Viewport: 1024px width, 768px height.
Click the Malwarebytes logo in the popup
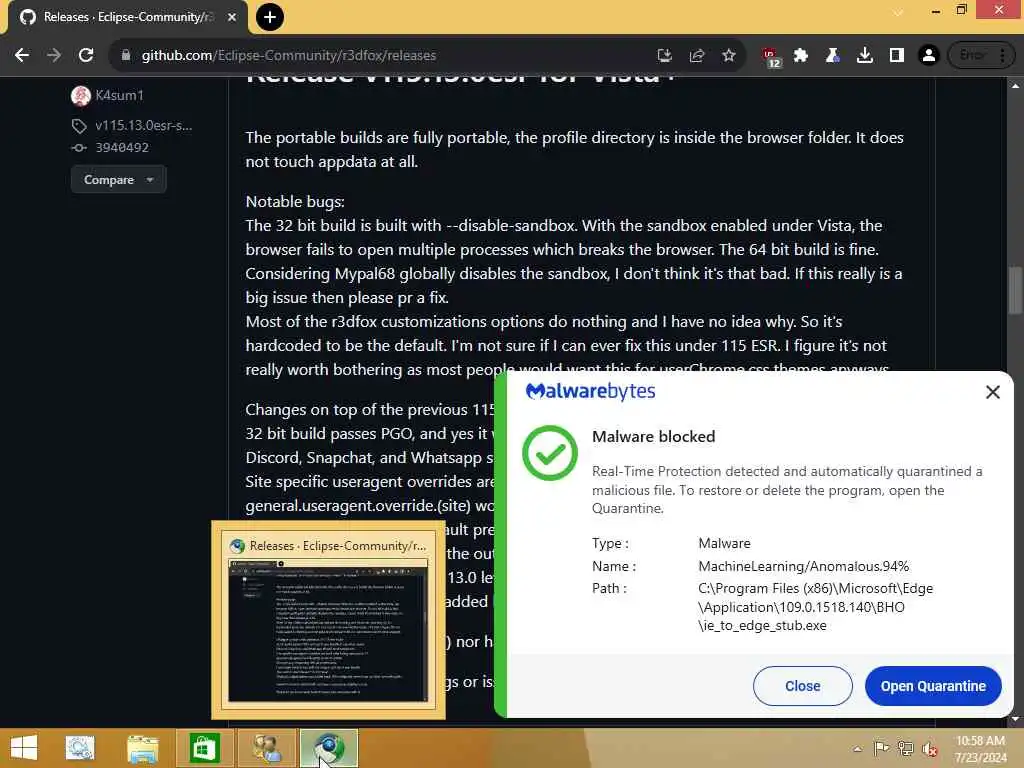coord(590,391)
